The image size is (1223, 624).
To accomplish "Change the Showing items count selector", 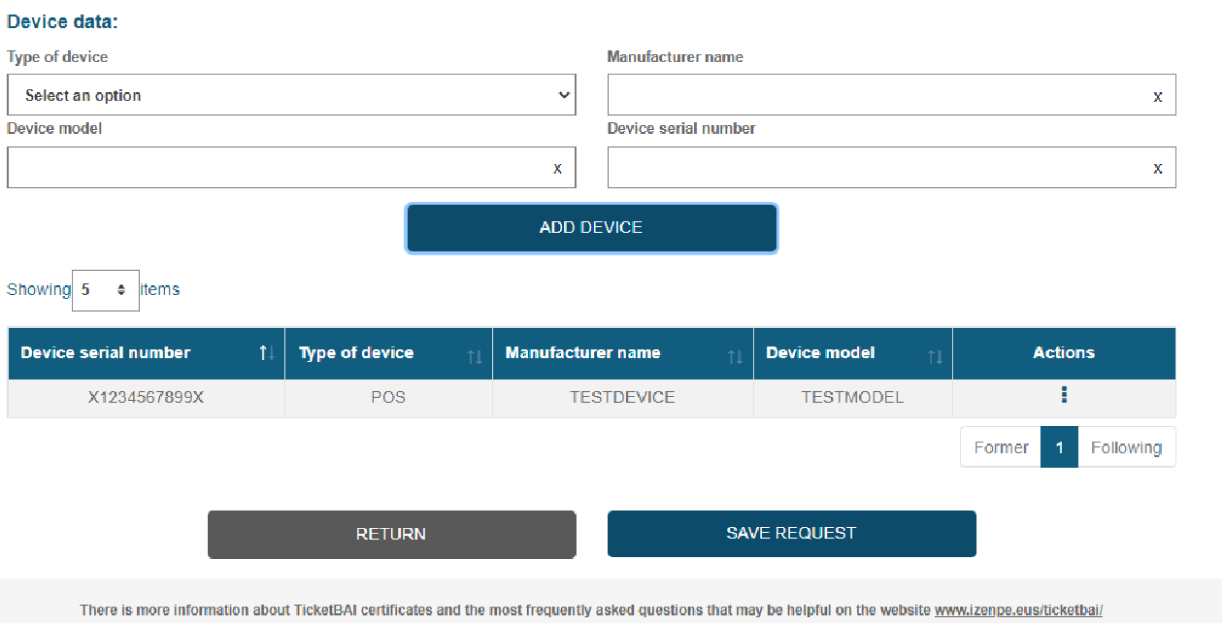I will point(105,290).
